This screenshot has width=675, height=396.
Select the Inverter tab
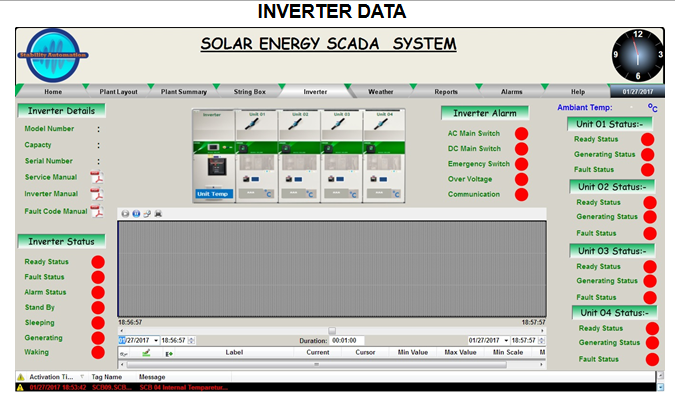[315, 92]
